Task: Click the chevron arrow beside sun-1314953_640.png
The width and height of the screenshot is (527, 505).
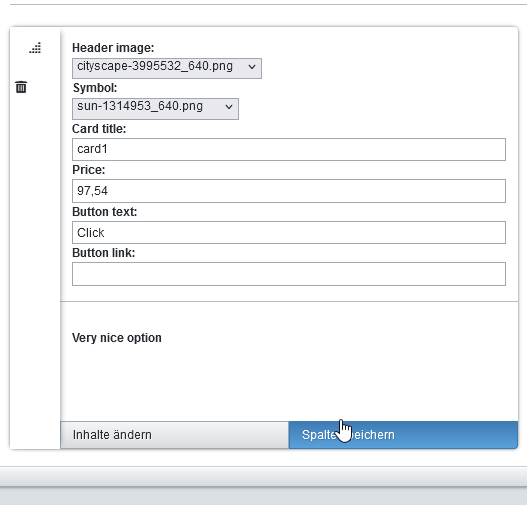Action: coord(229,107)
